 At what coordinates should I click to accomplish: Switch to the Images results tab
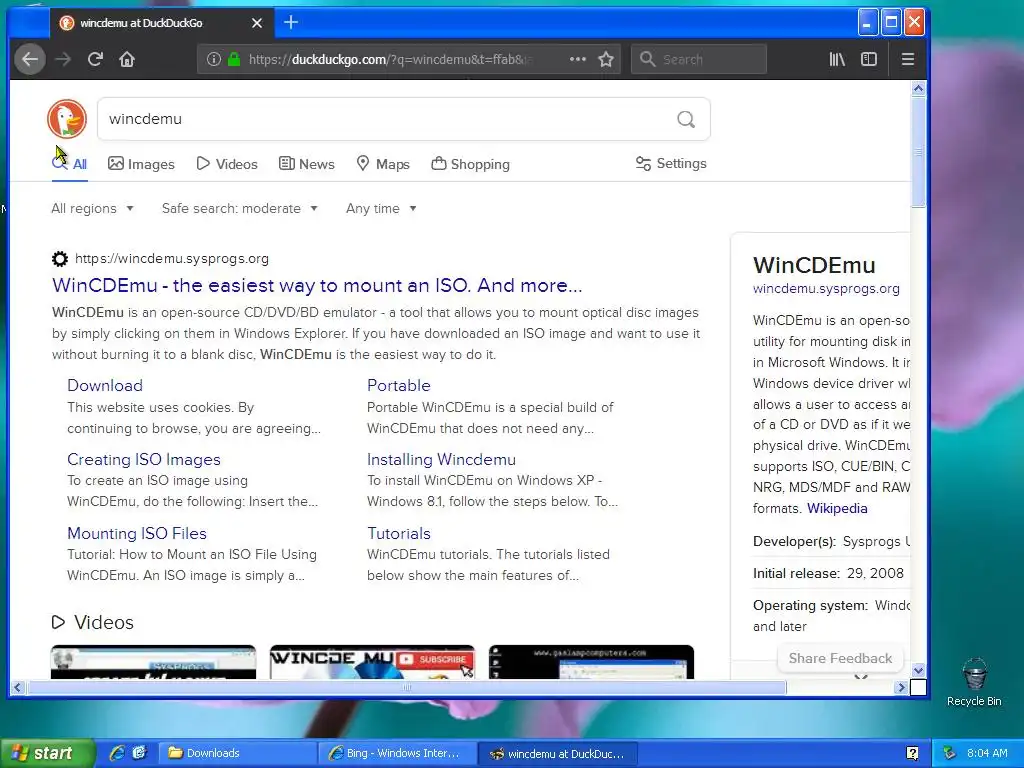(x=141, y=164)
